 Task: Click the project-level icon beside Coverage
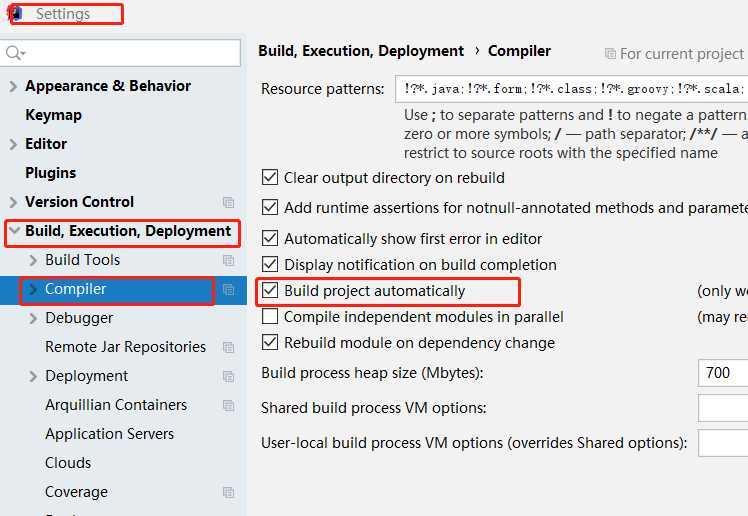228,492
